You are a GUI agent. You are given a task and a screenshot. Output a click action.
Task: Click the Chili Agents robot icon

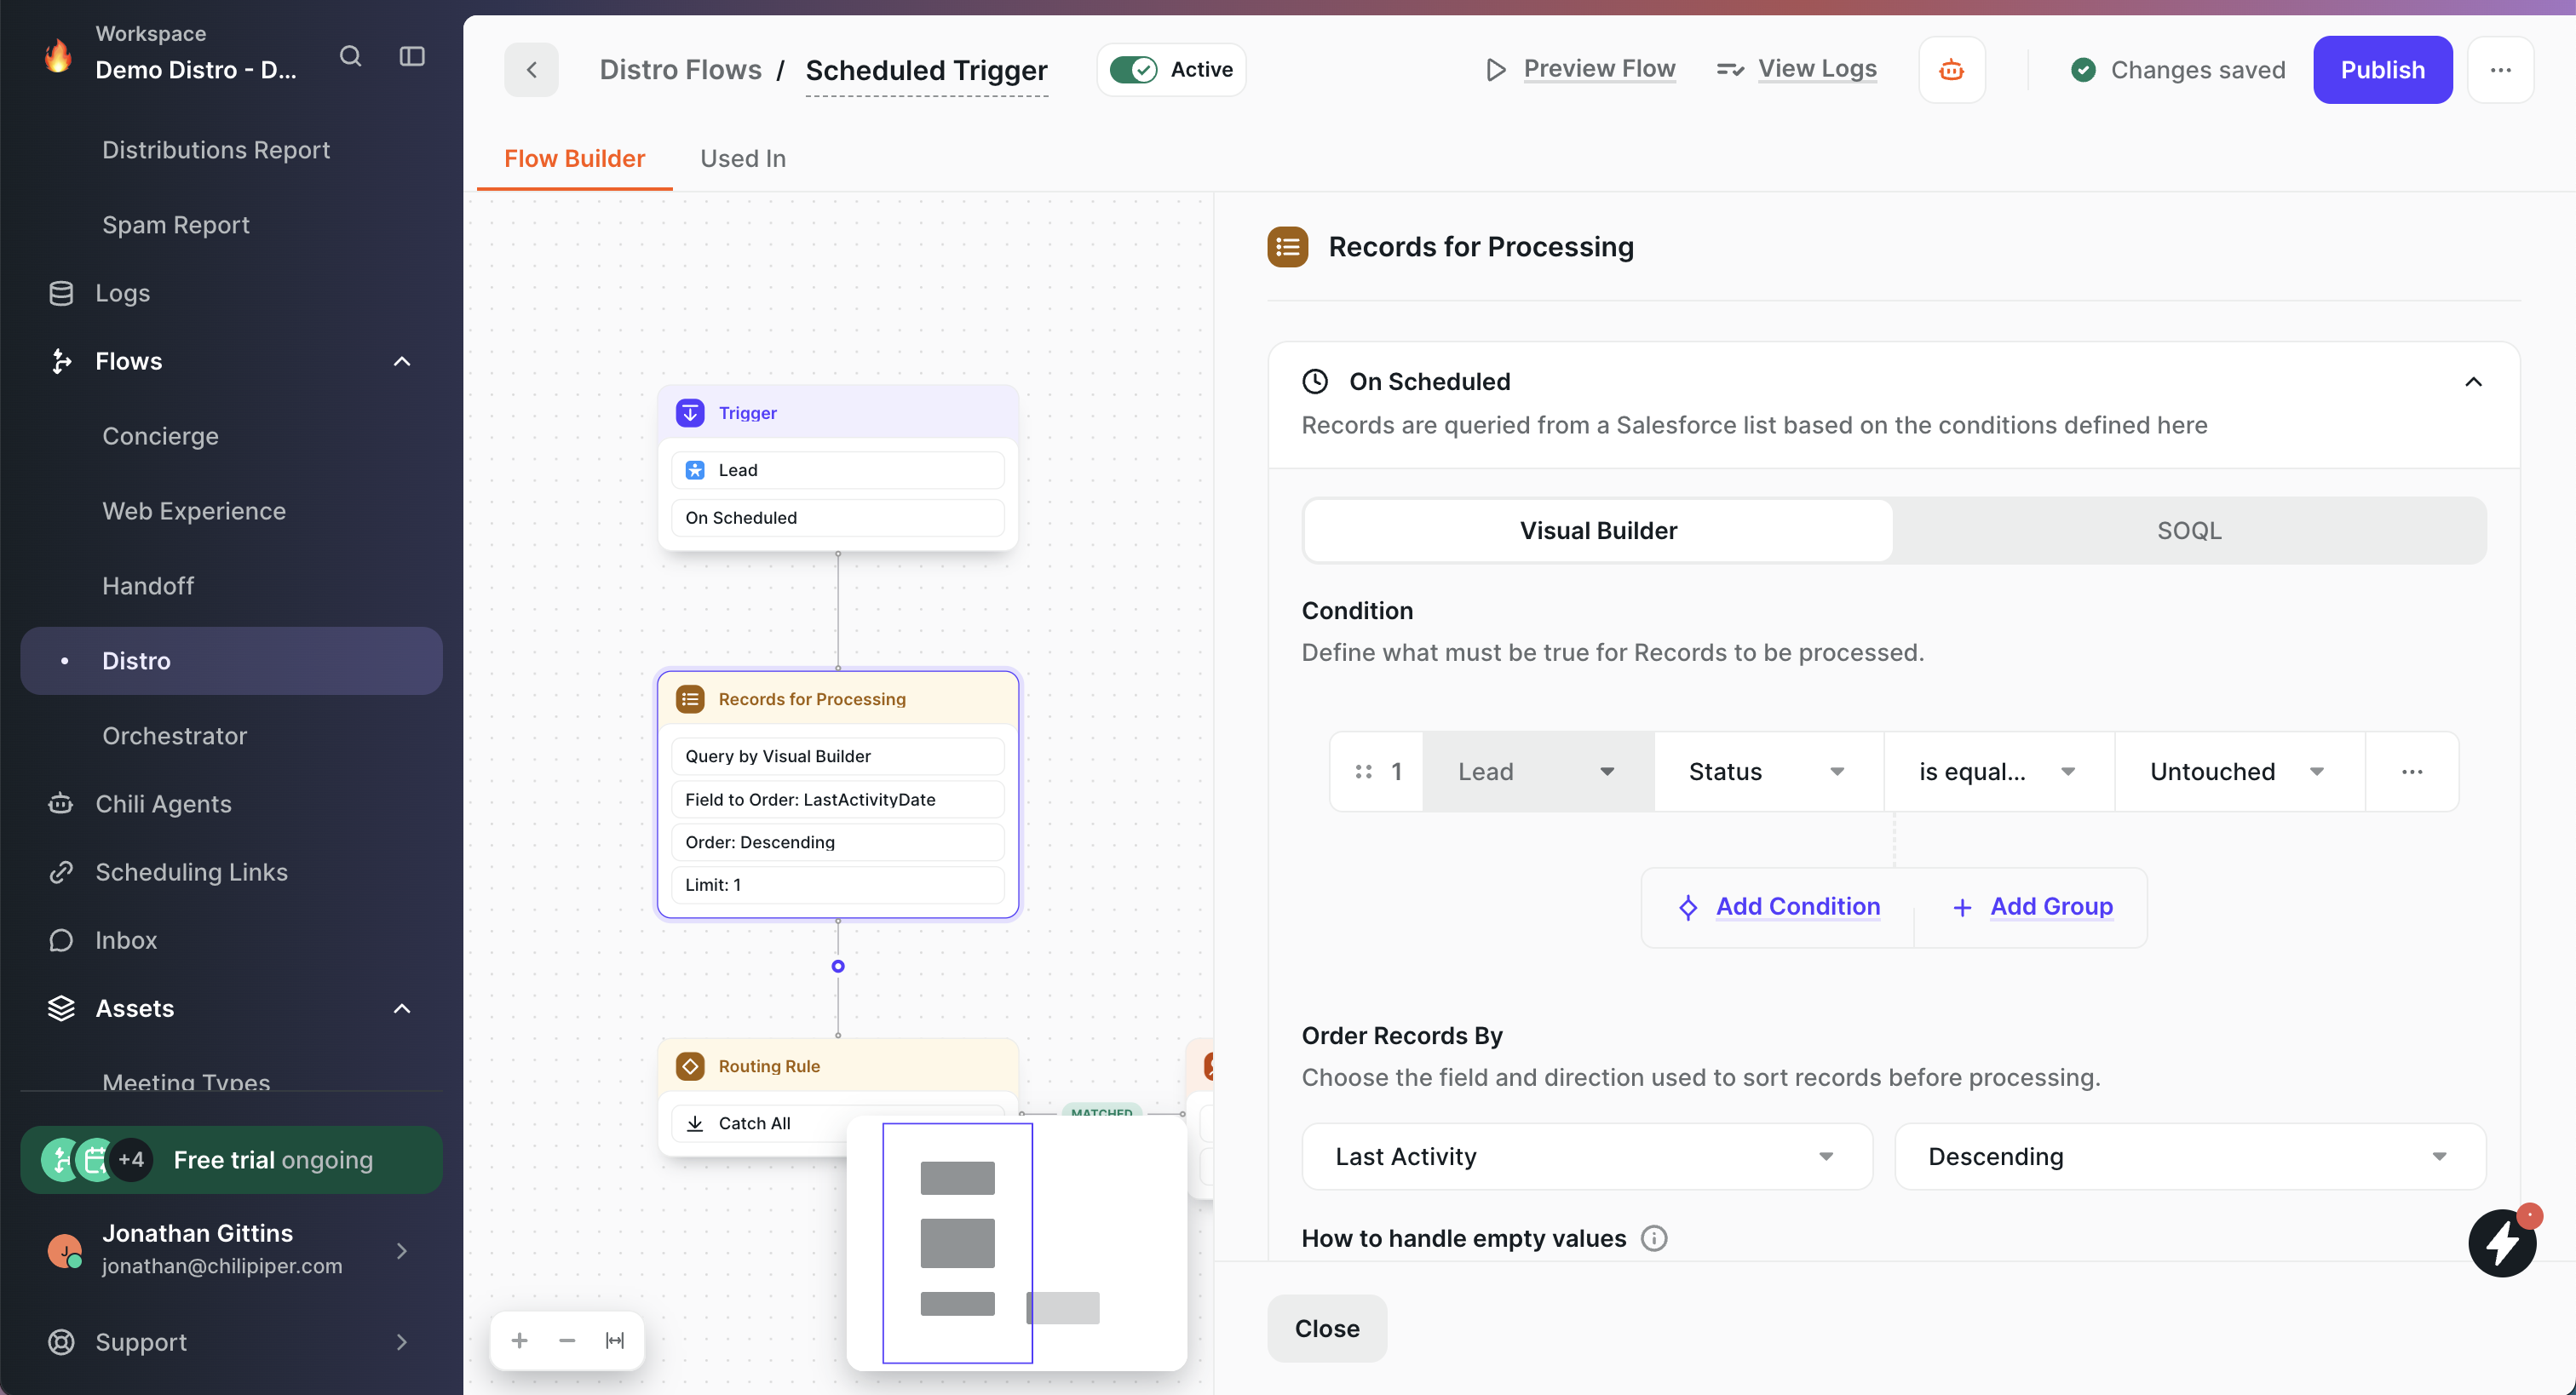tap(61, 803)
